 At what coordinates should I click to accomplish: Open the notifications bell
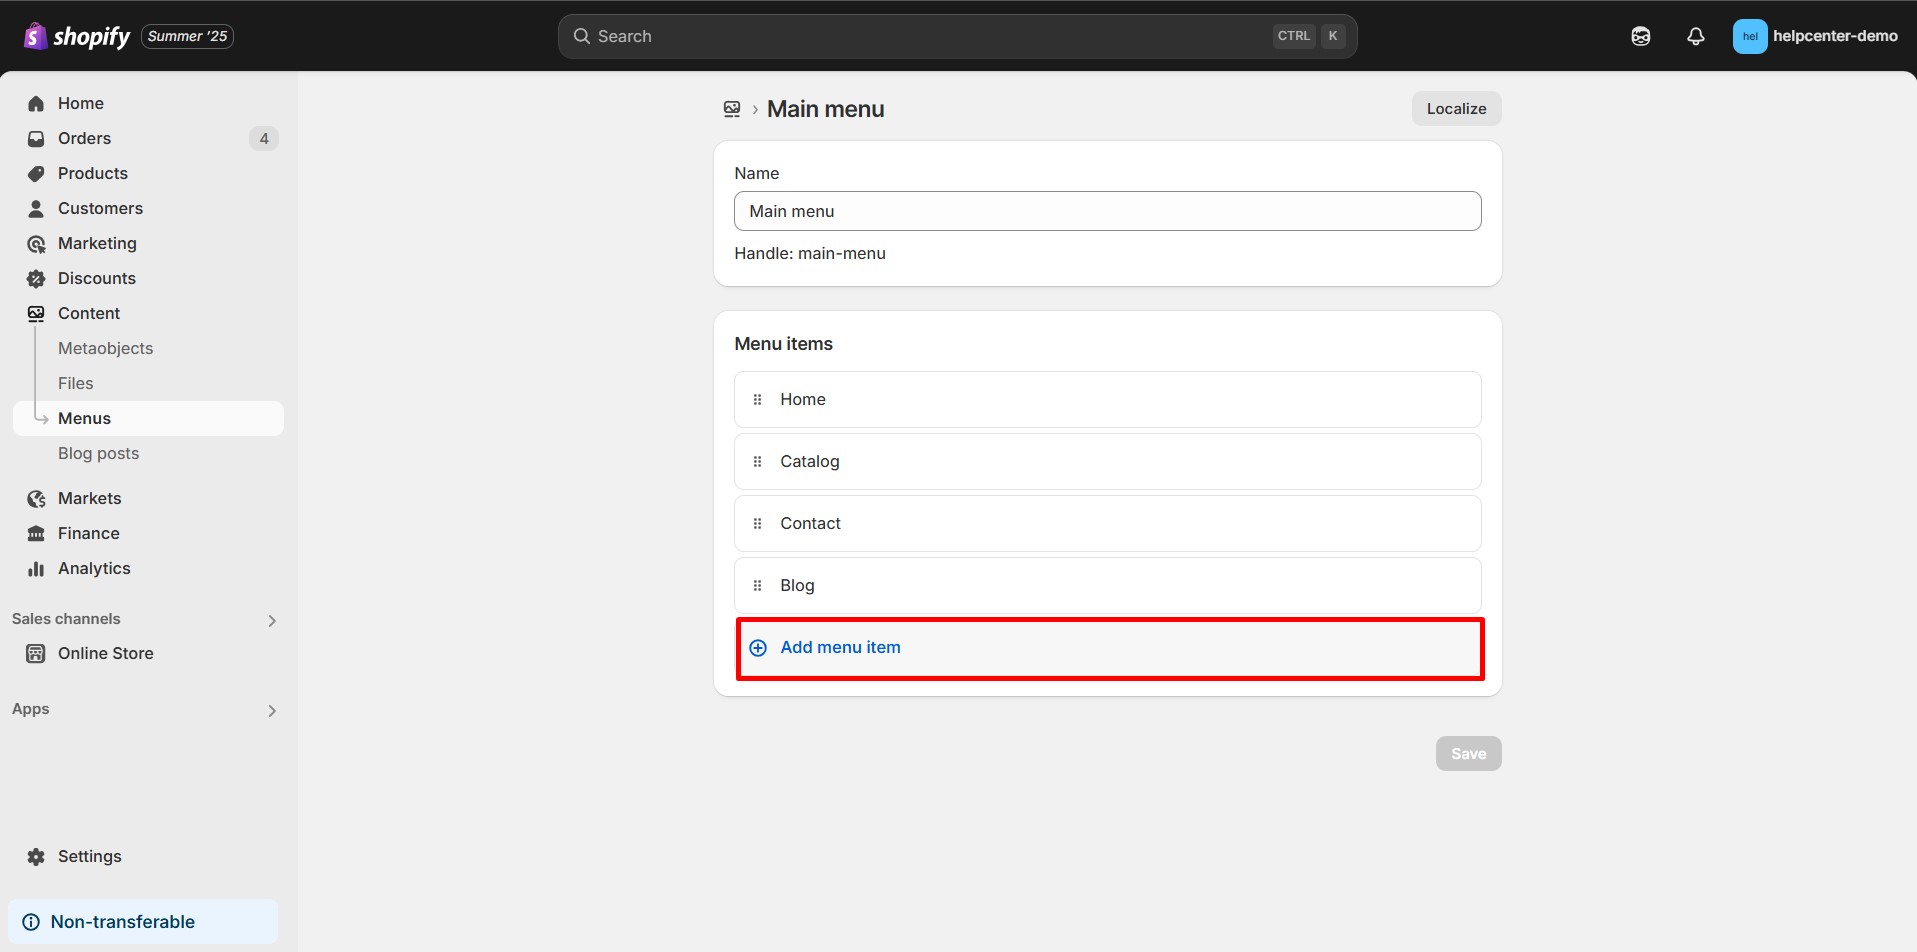click(x=1695, y=36)
